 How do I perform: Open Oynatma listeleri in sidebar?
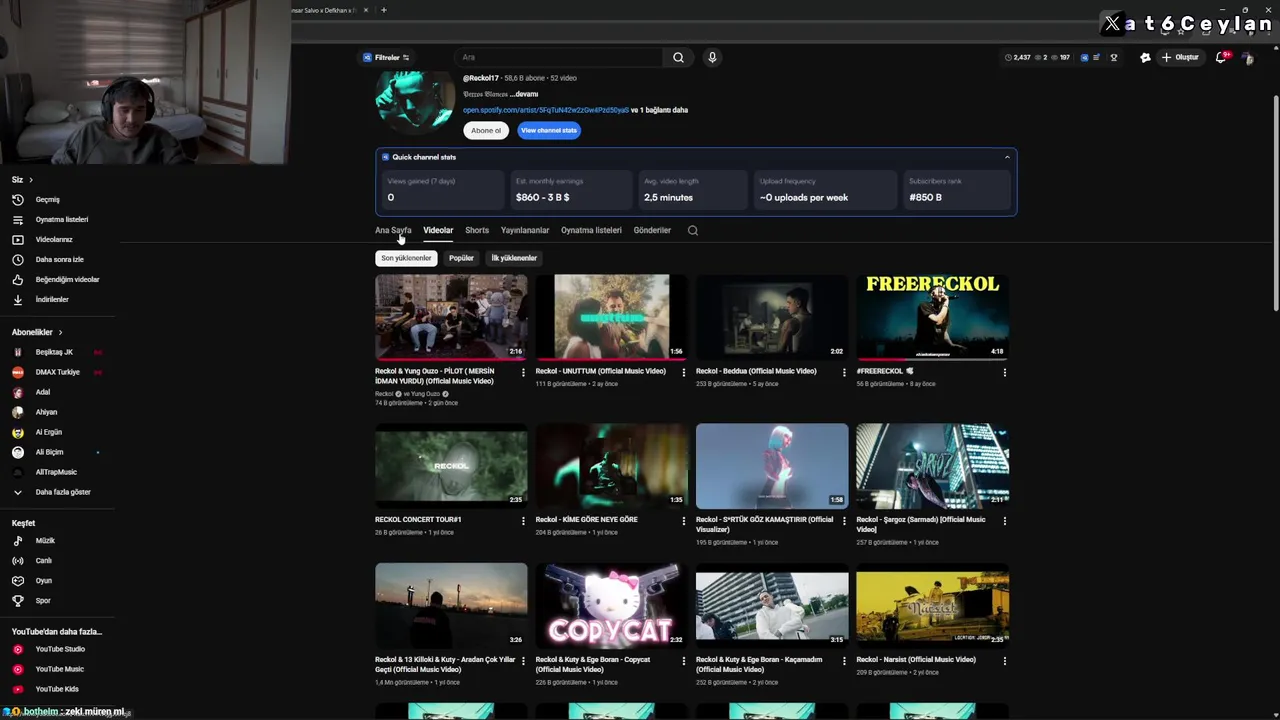[62, 219]
